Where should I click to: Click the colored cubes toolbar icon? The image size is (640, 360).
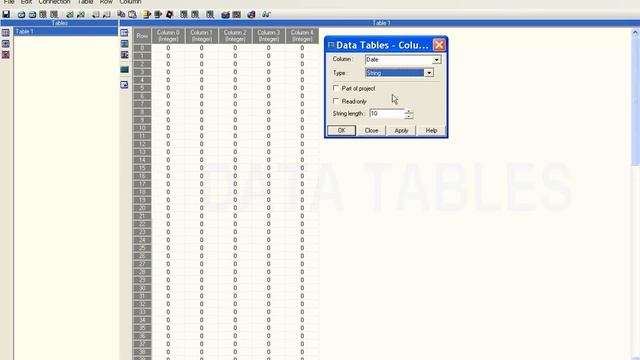tap(251, 15)
